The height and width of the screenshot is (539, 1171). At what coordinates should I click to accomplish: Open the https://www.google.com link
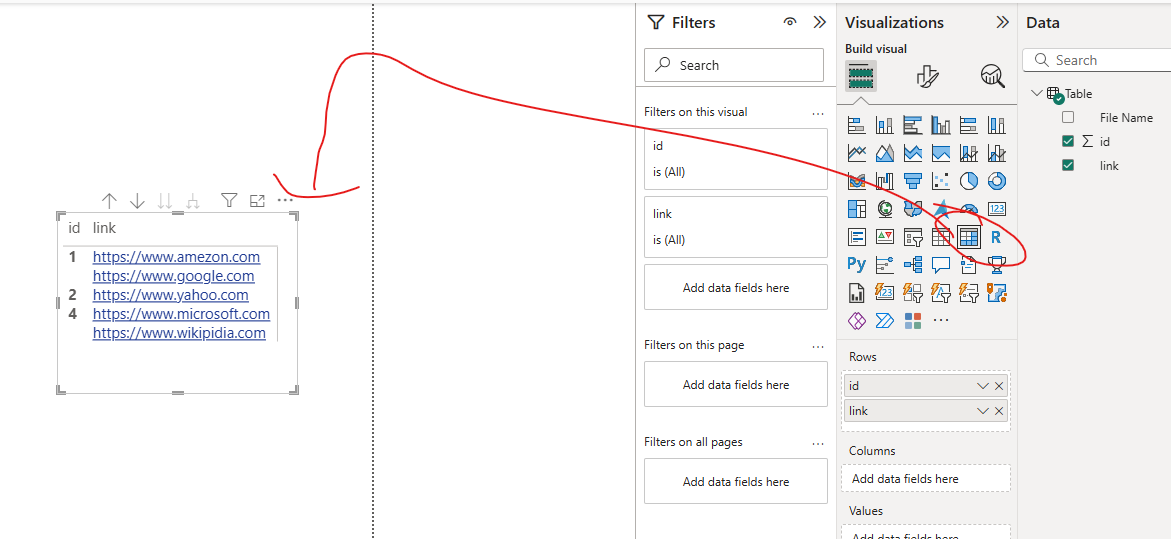[x=173, y=276]
